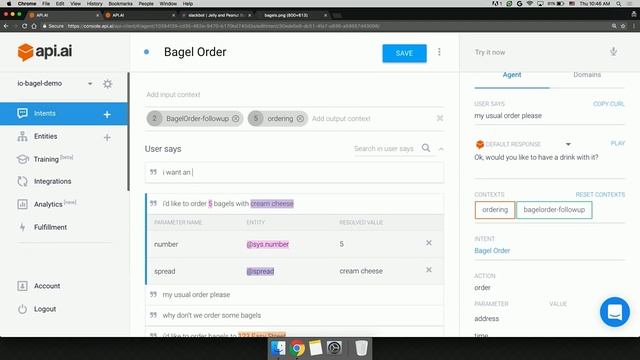Image resolution: width=640 pixels, height=360 pixels.
Task: Open the Bagel Order intent link
Action: [492, 251]
